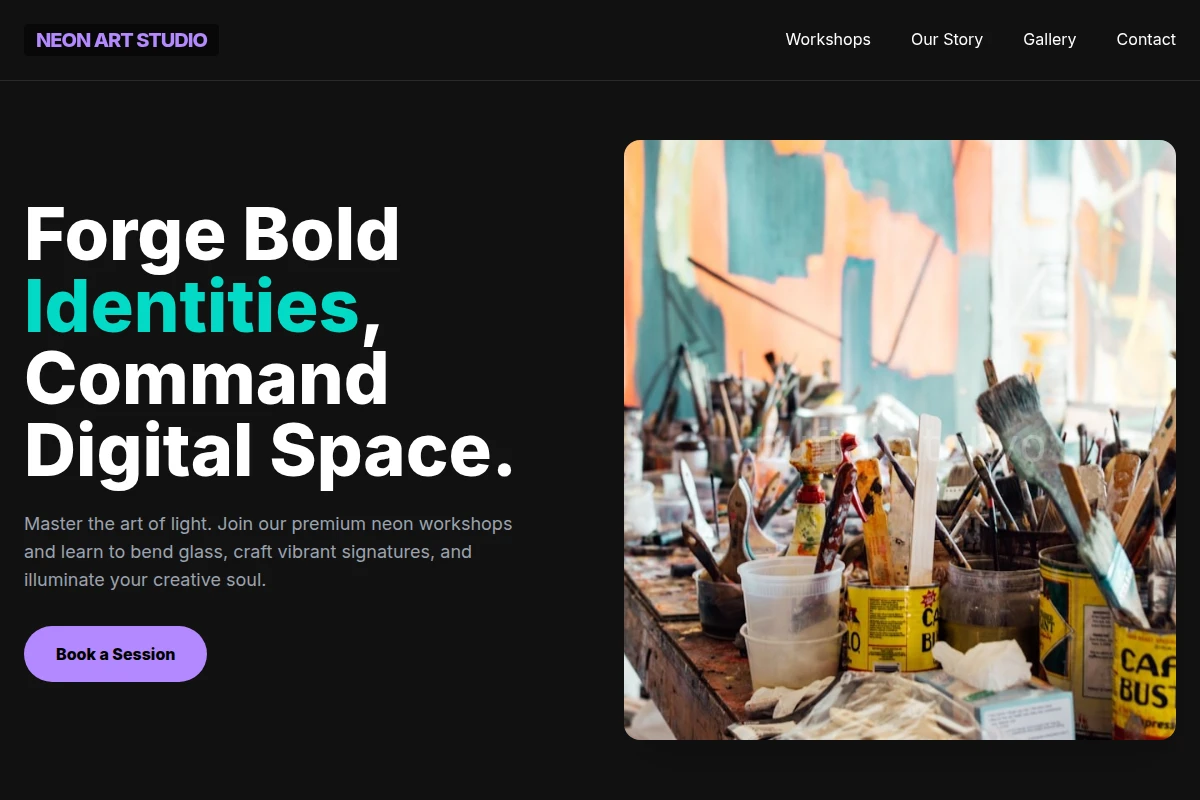Image resolution: width=1200 pixels, height=800 pixels.
Task: Open the Workshops nav link
Action: click(828, 40)
